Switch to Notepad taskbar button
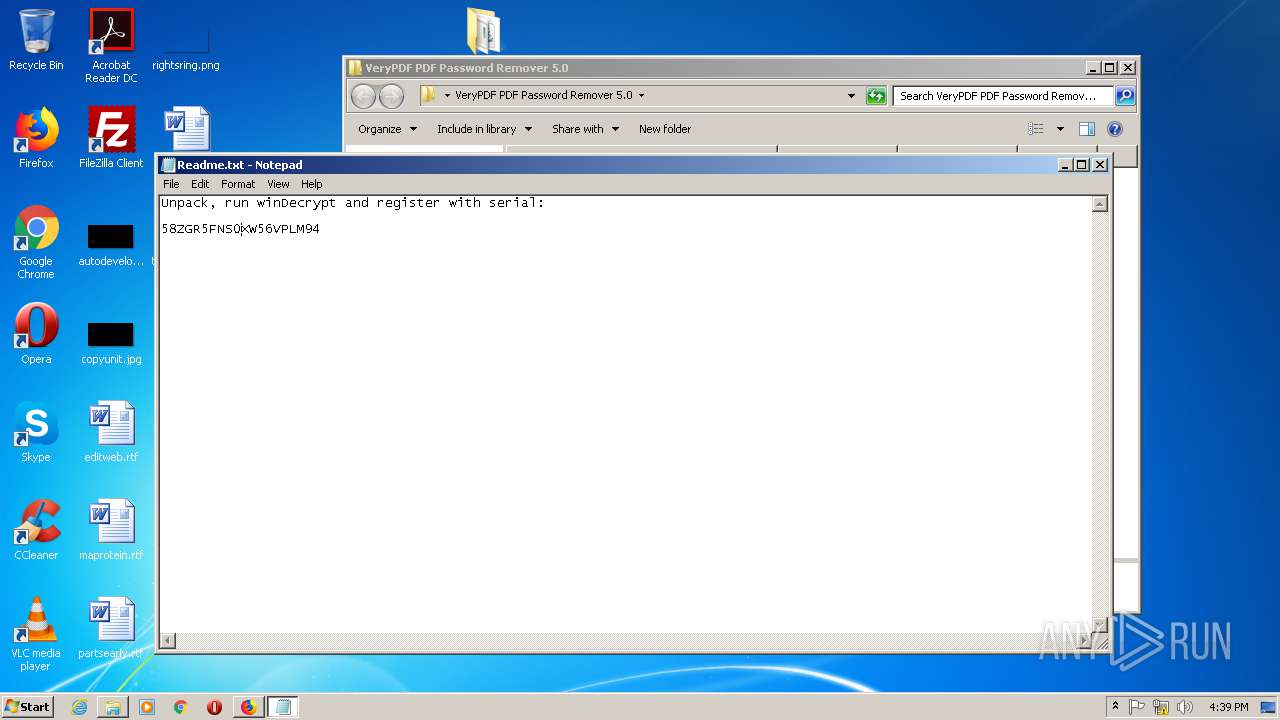This screenshot has height=720, width=1280. [283, 707]
